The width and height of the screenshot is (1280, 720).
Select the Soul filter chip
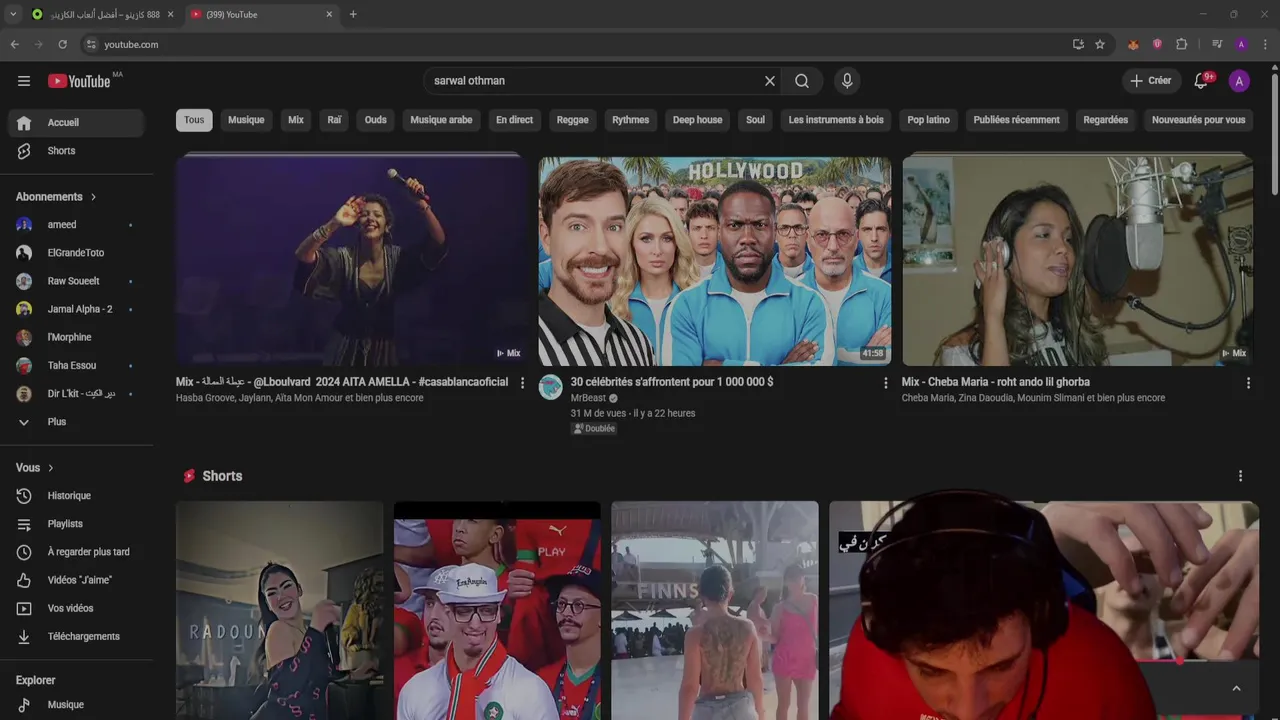tap(755, 120)
